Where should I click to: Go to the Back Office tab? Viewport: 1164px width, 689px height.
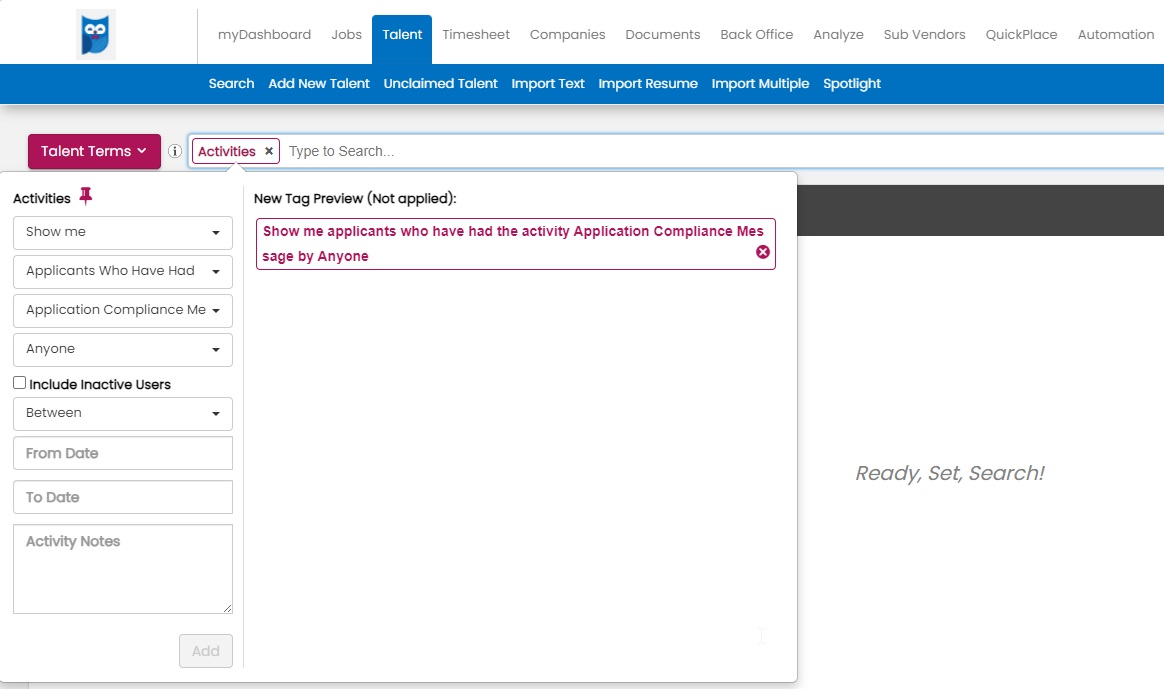coord(756,34)
